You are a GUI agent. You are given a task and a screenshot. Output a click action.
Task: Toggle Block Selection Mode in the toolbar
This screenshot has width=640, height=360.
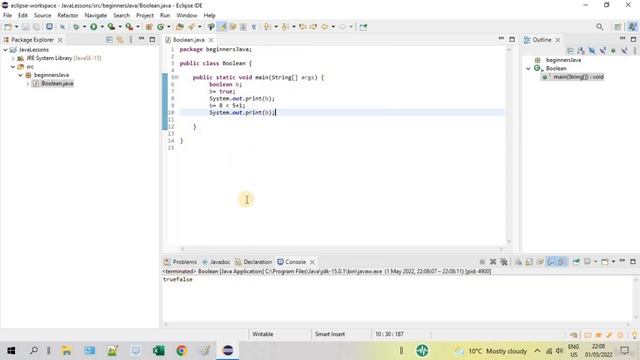(243, 27)
